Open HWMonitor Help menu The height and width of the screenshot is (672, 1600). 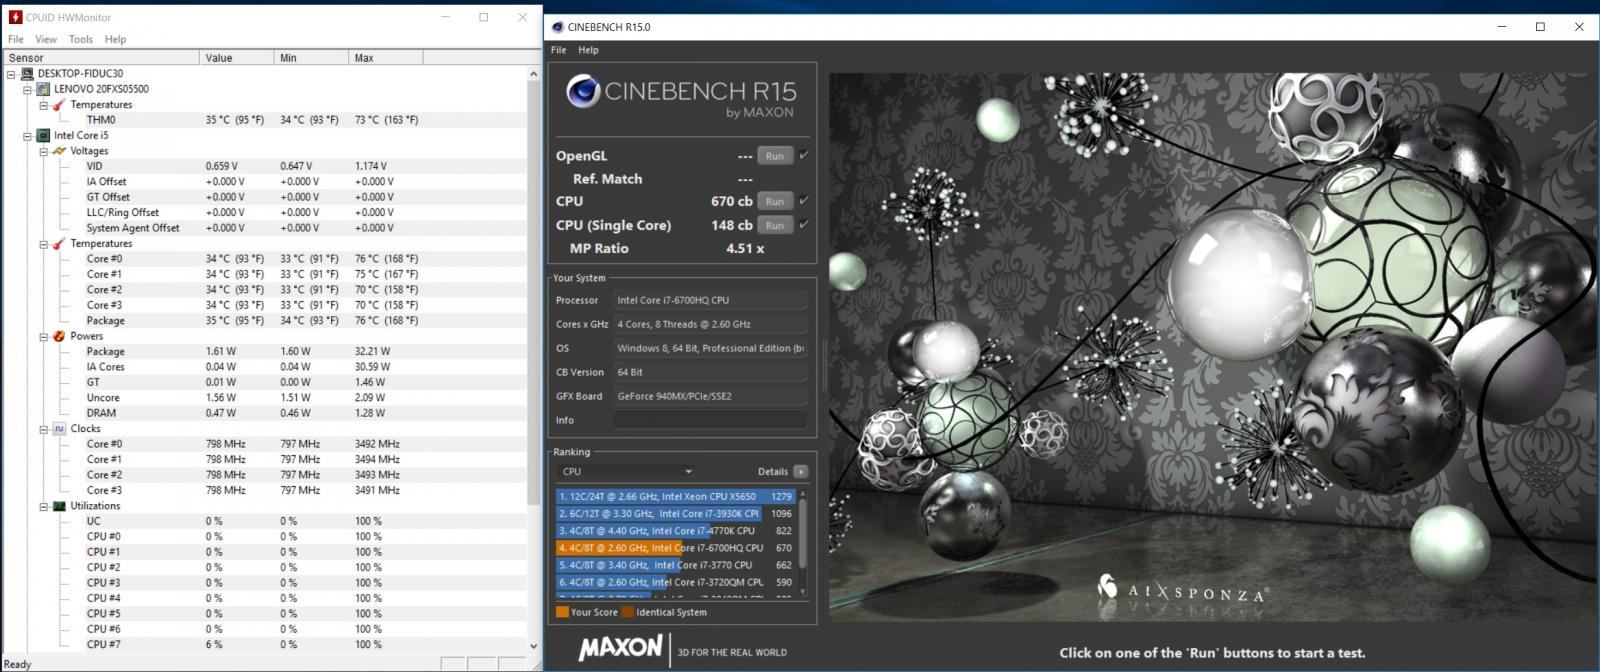[x=115, y=39]
